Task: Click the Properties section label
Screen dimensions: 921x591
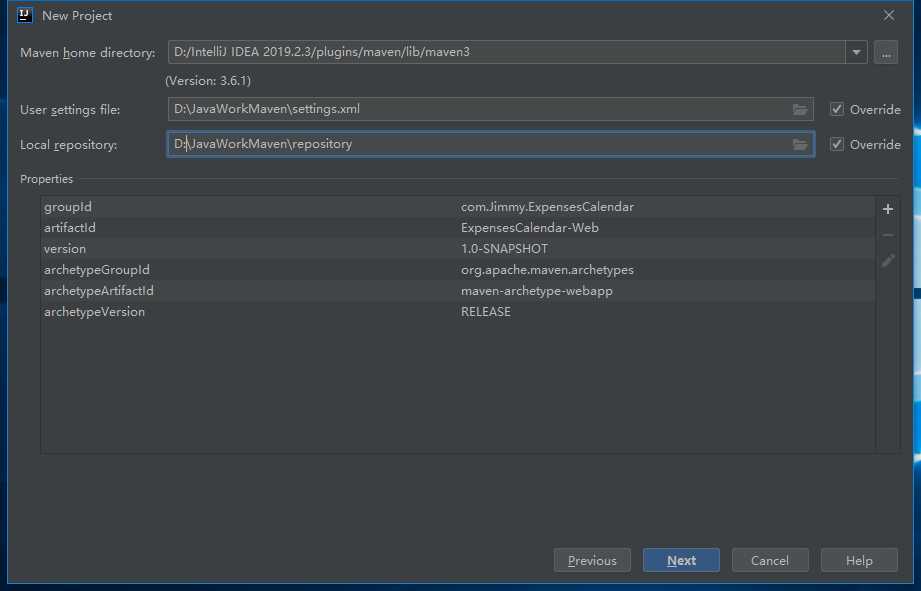Action: click(46, 179)
